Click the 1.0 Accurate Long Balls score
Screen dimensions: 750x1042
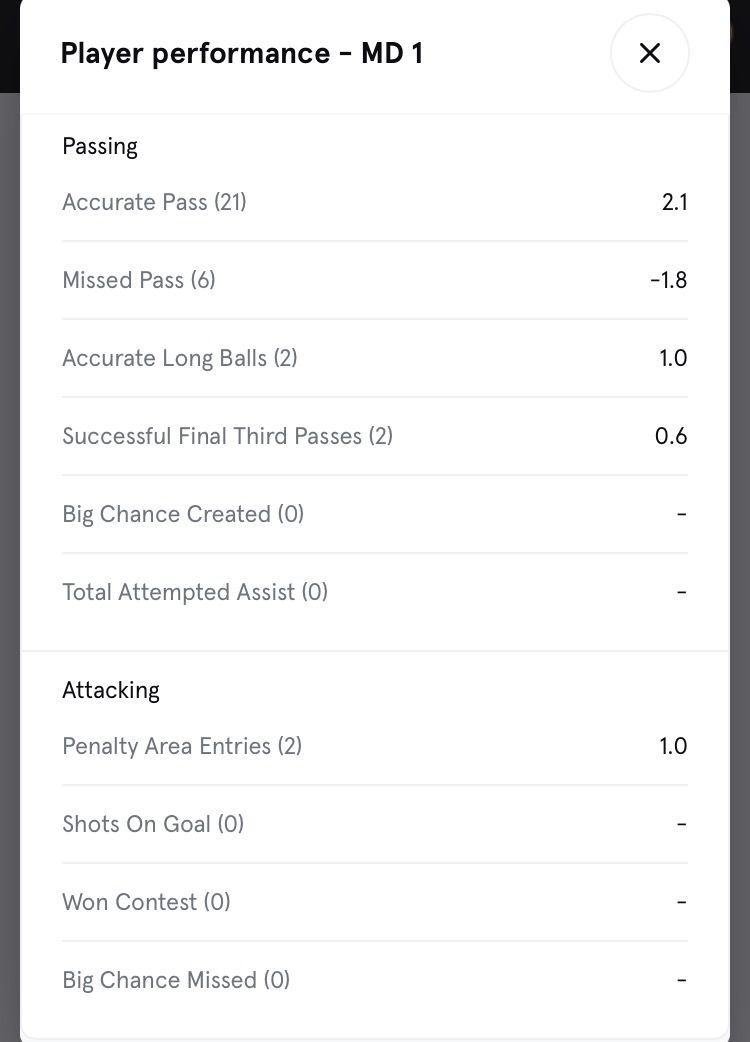click(673, 358)
